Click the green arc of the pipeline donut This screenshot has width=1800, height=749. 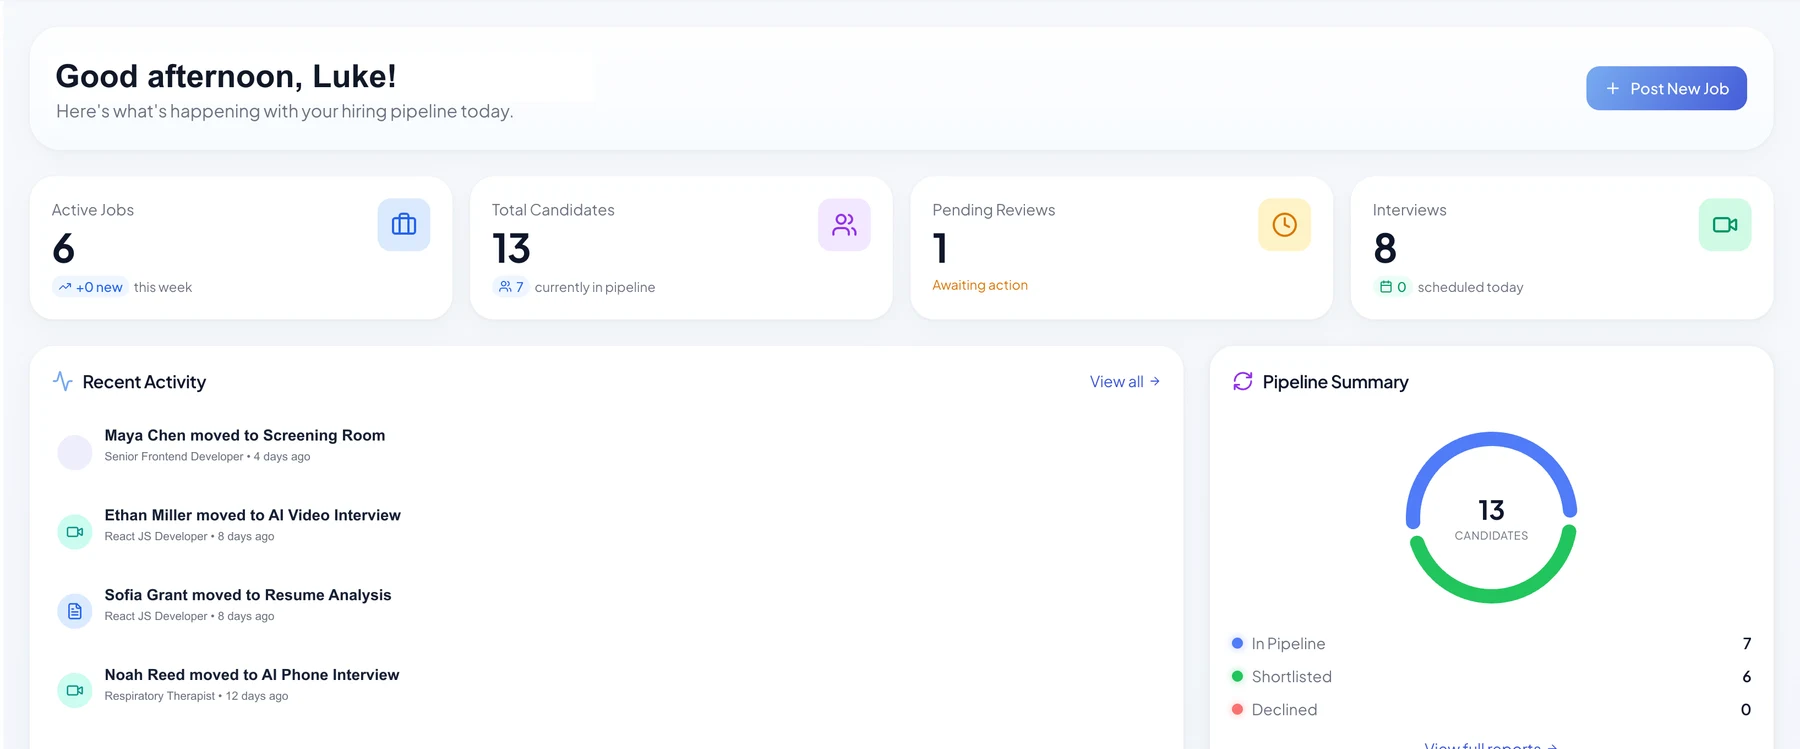[1491, 595]
